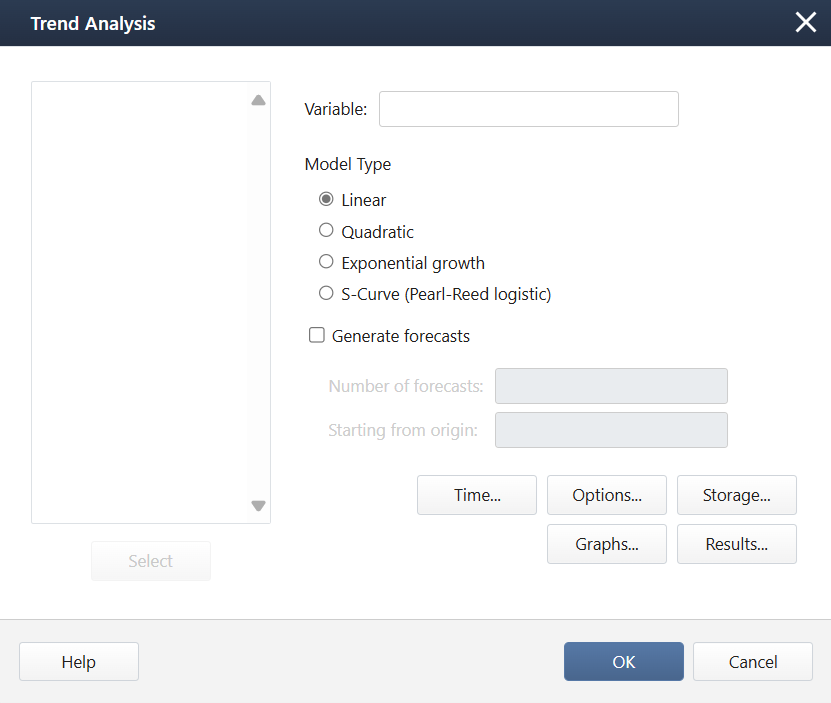The height and width of the screenshot is (703, 831).
Task: Enable the Generate forecasts checkbox
Action: [x=317, y=336]
